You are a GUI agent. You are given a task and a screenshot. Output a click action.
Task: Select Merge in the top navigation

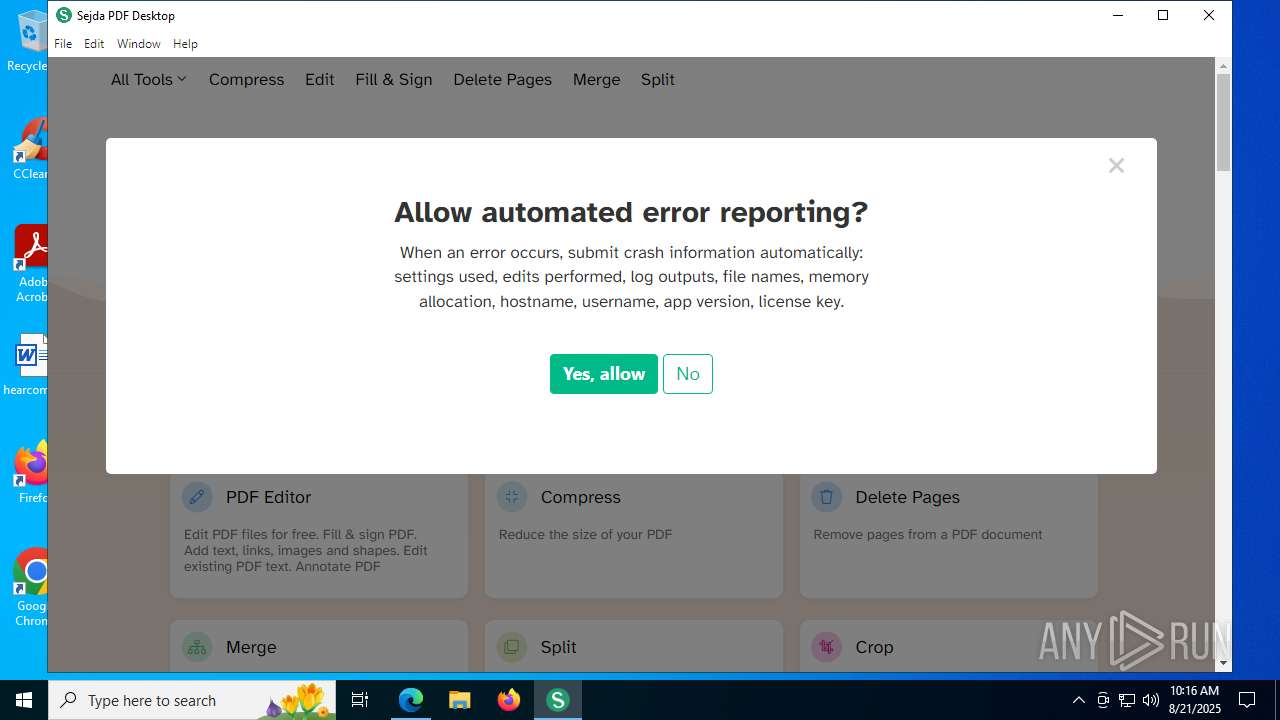pos(597,79)
